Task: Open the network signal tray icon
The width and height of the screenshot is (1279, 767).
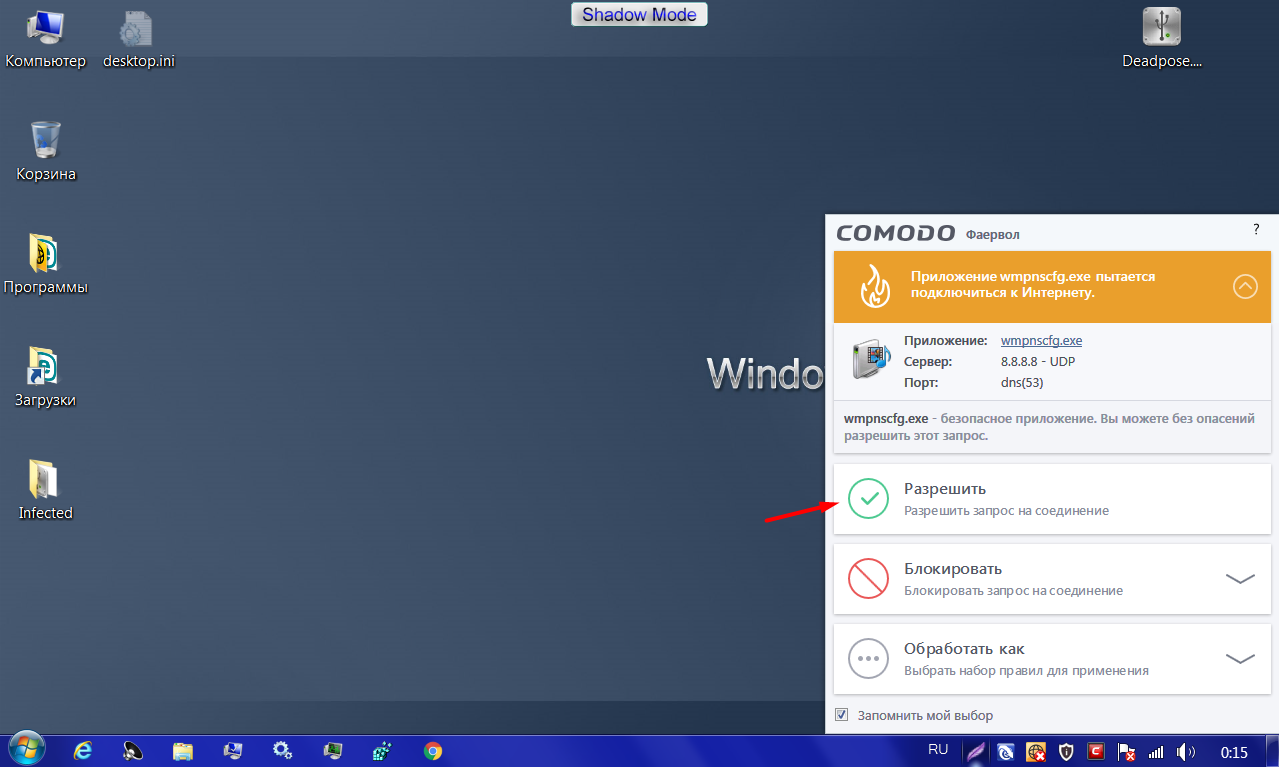Action: click(1156, 751)
